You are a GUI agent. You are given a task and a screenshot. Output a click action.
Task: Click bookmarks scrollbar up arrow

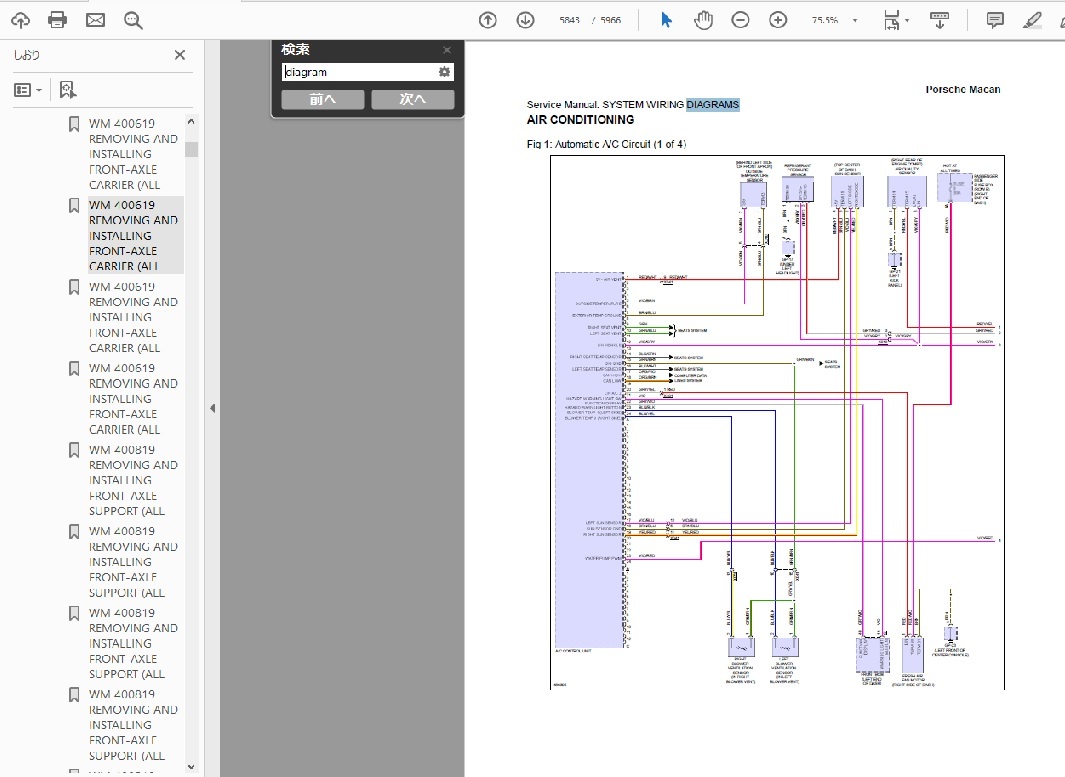(191, 122)
